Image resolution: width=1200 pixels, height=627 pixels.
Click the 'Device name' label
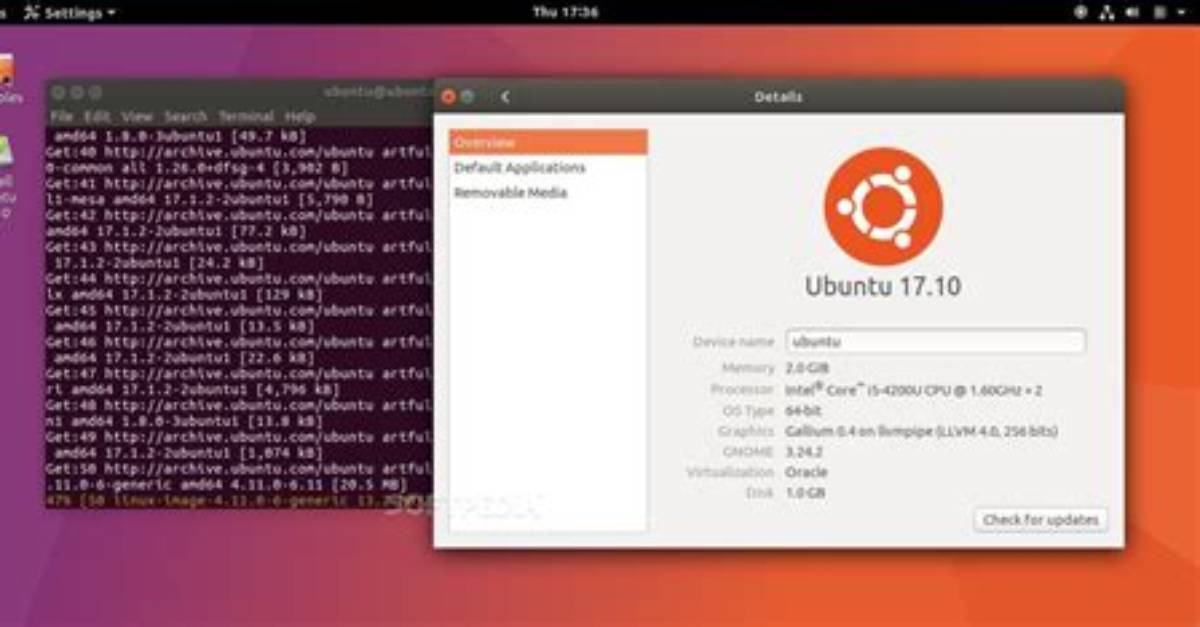point(734,341)
